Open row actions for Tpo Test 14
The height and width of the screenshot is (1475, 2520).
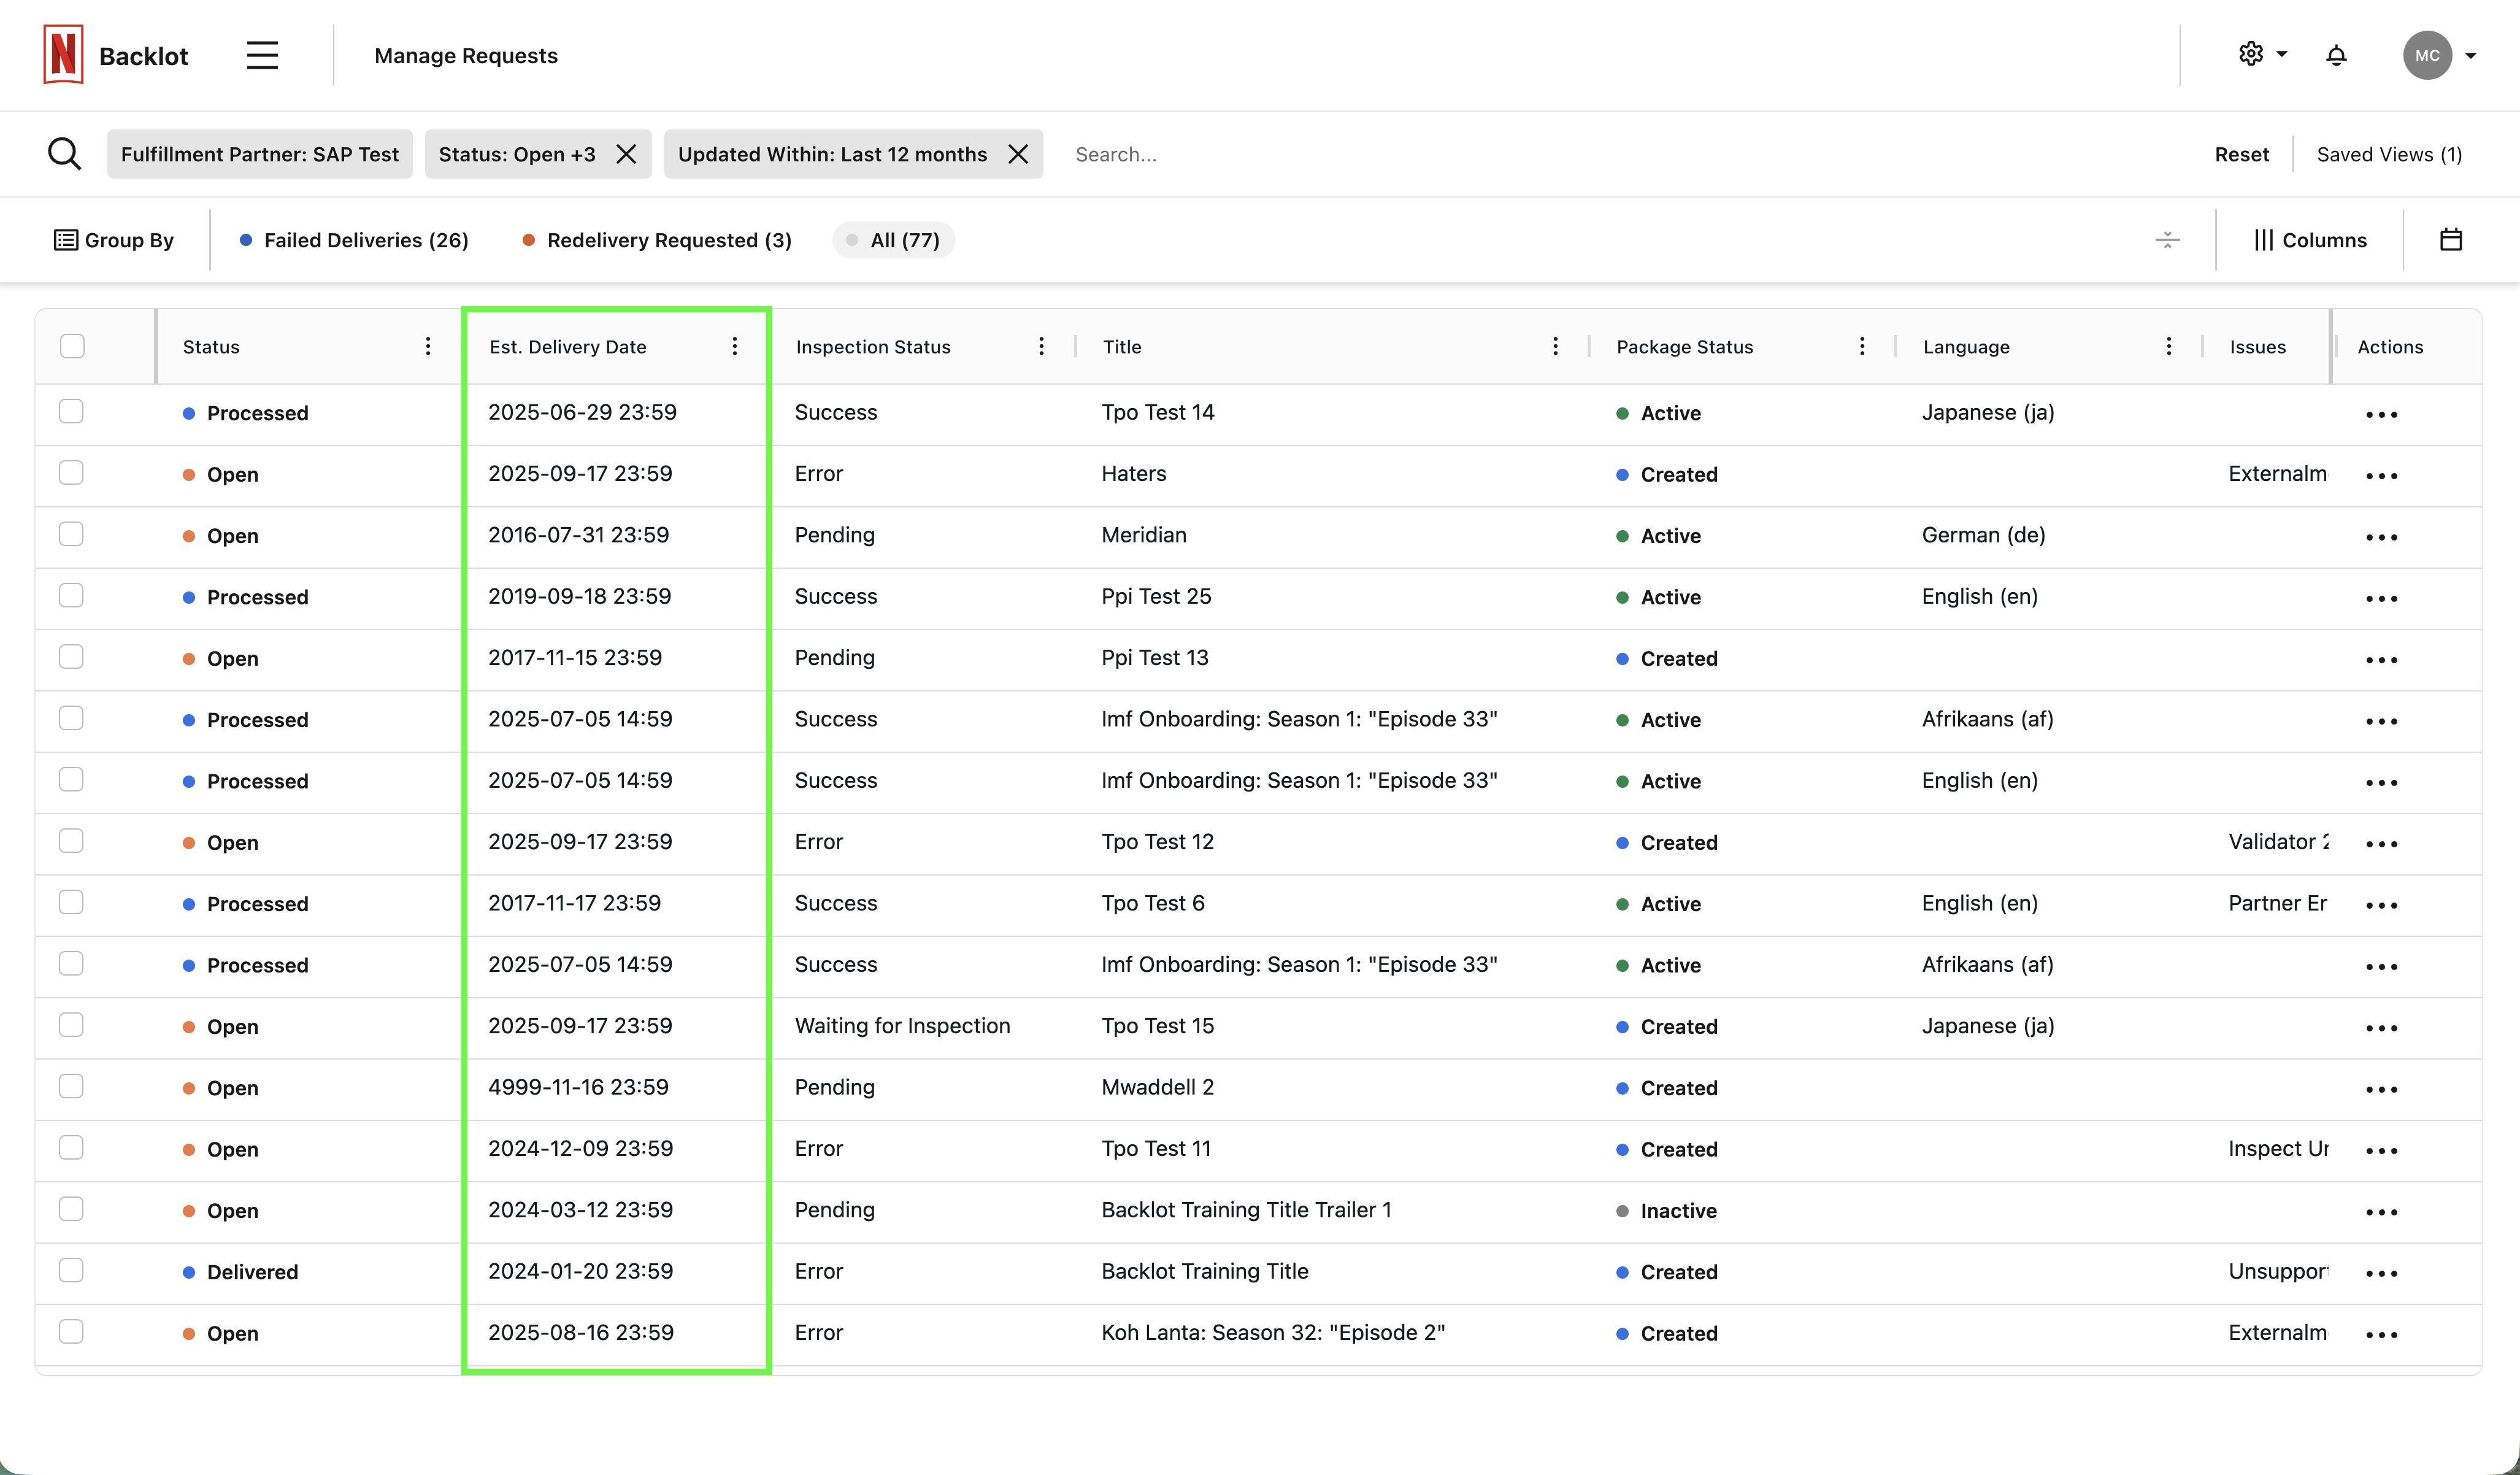coord(2381,414)
